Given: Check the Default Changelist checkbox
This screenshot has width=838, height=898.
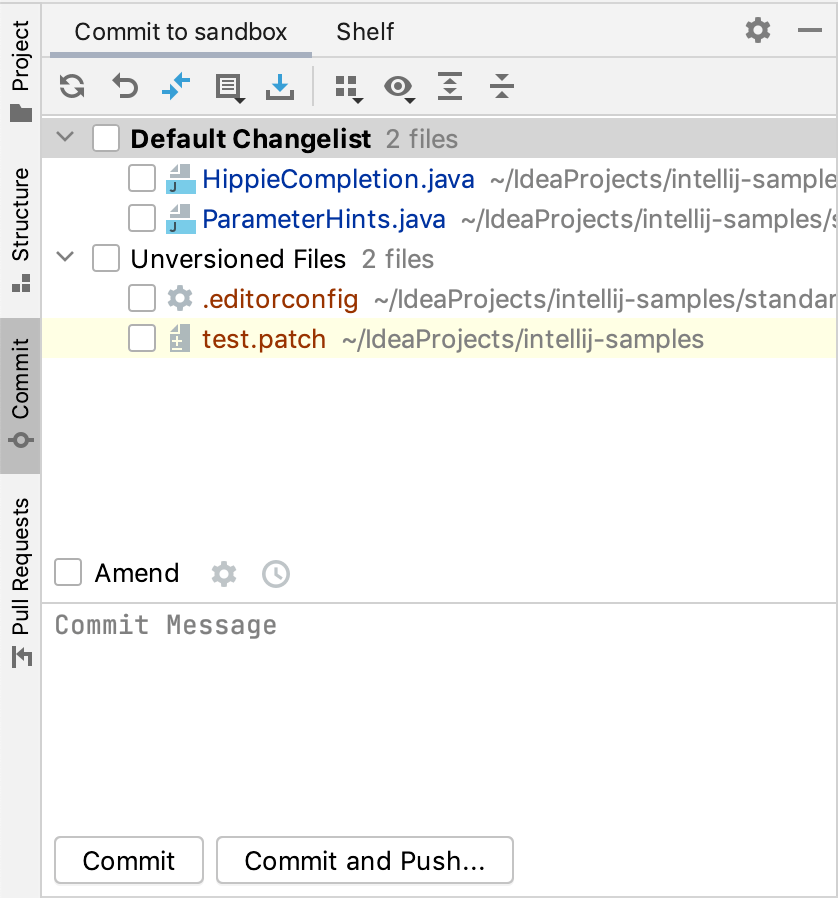Looking at the screenshot, I should pyautogui.click(x=105, y=138).
